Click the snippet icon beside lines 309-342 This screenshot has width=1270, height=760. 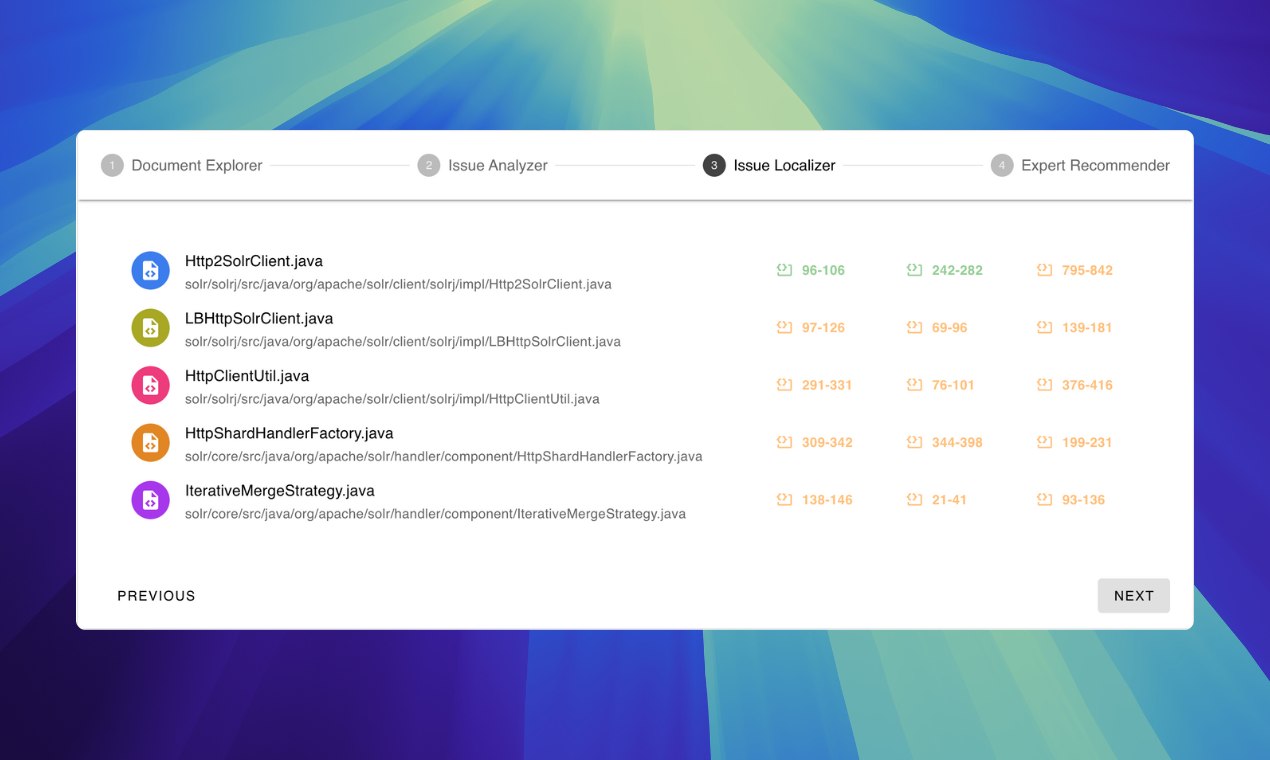[784, 442]
